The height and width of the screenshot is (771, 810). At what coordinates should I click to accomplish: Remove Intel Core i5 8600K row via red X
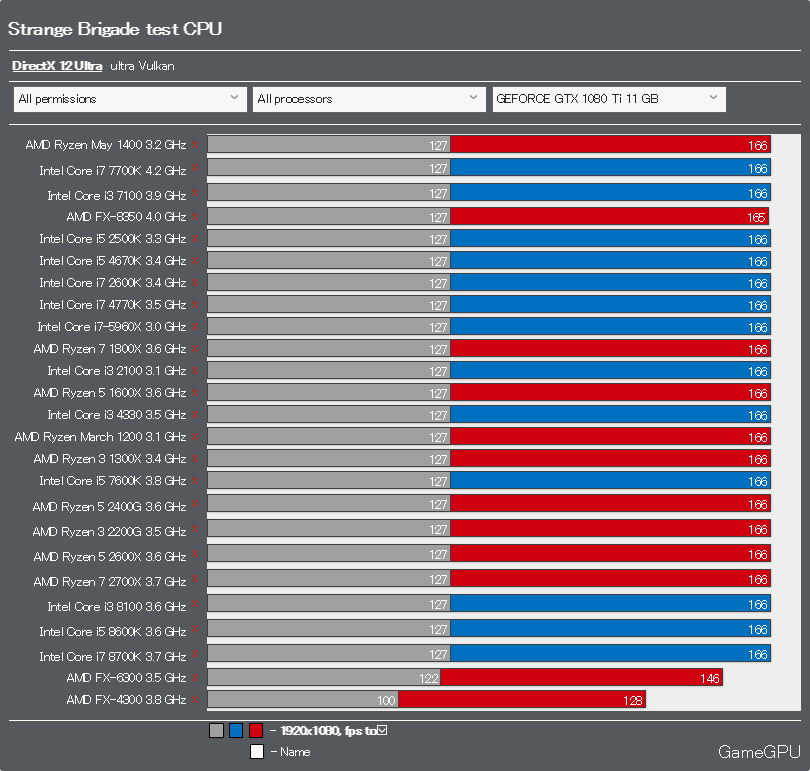(195, 628)
